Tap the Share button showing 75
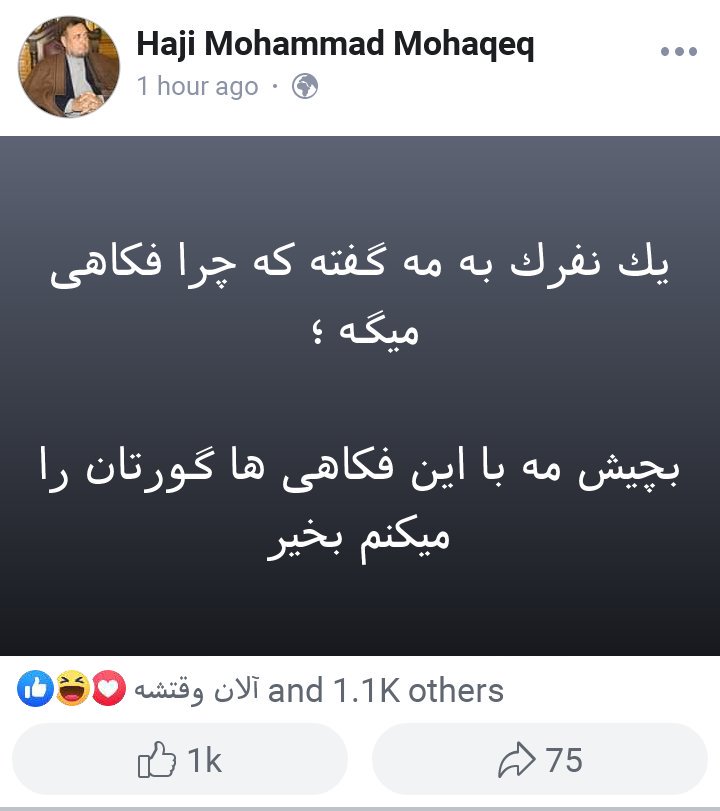Viewport: 720px width, 811px height. click(539, 759)
